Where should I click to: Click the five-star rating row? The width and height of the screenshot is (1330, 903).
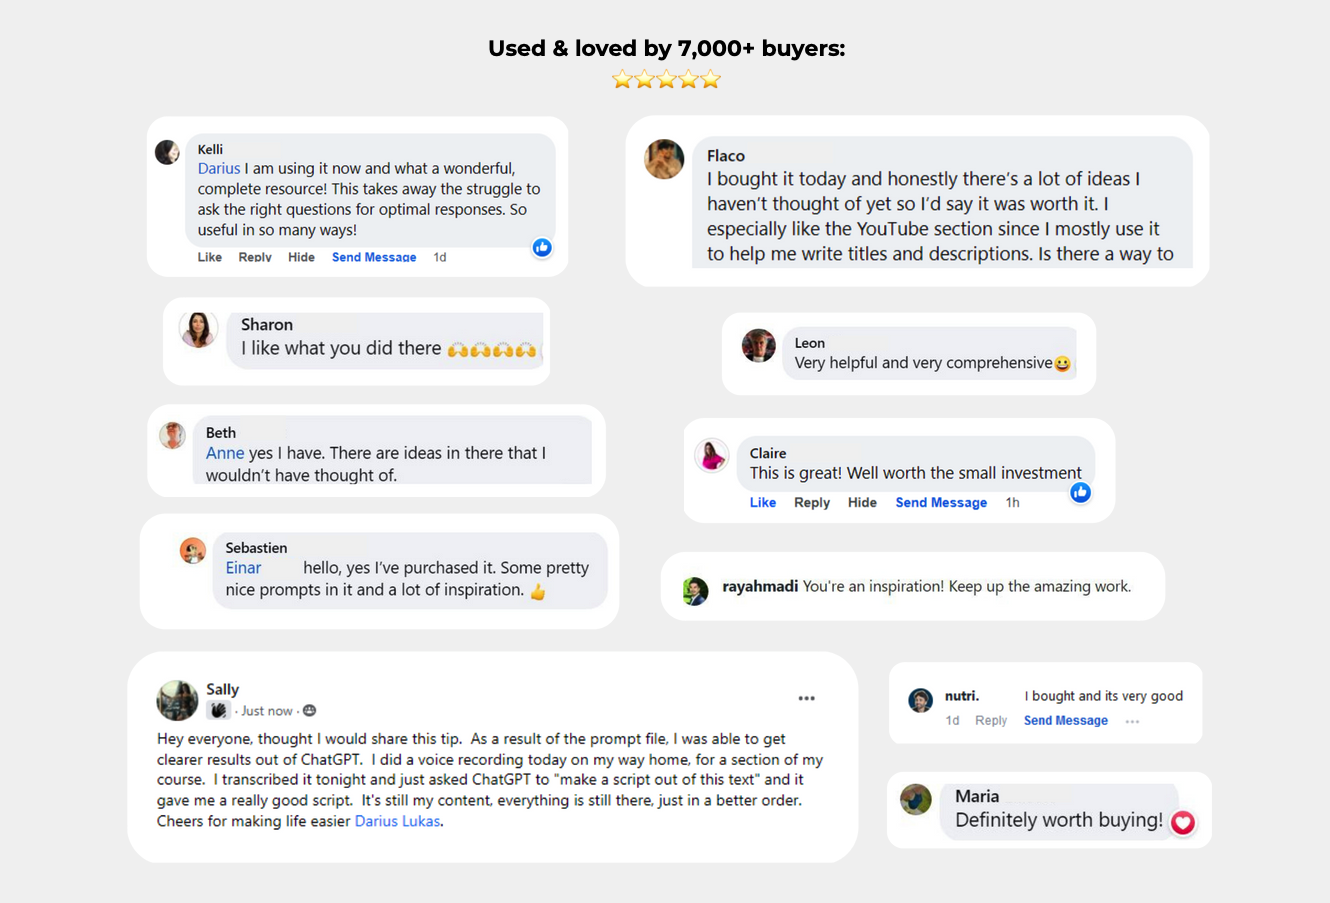[x=666, y=80]
